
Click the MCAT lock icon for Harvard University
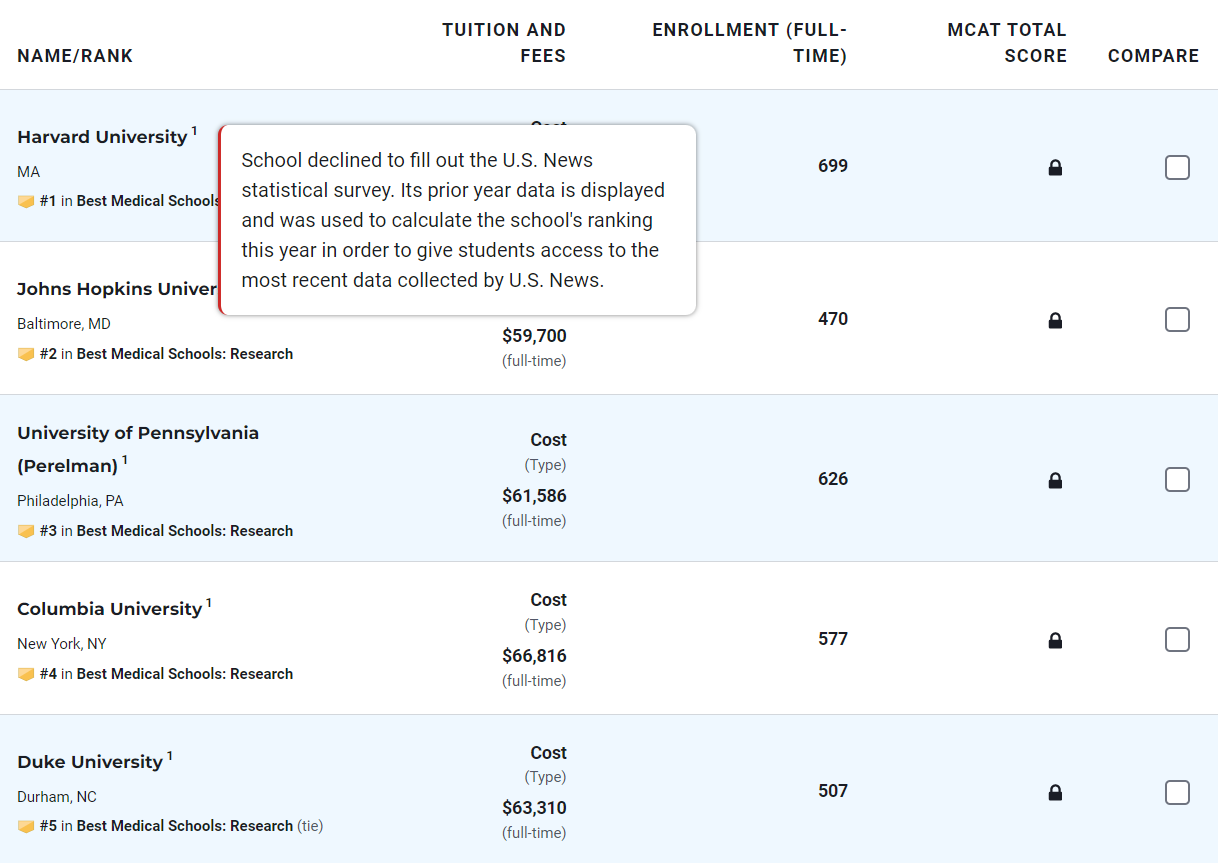[x=1055, y=168]
